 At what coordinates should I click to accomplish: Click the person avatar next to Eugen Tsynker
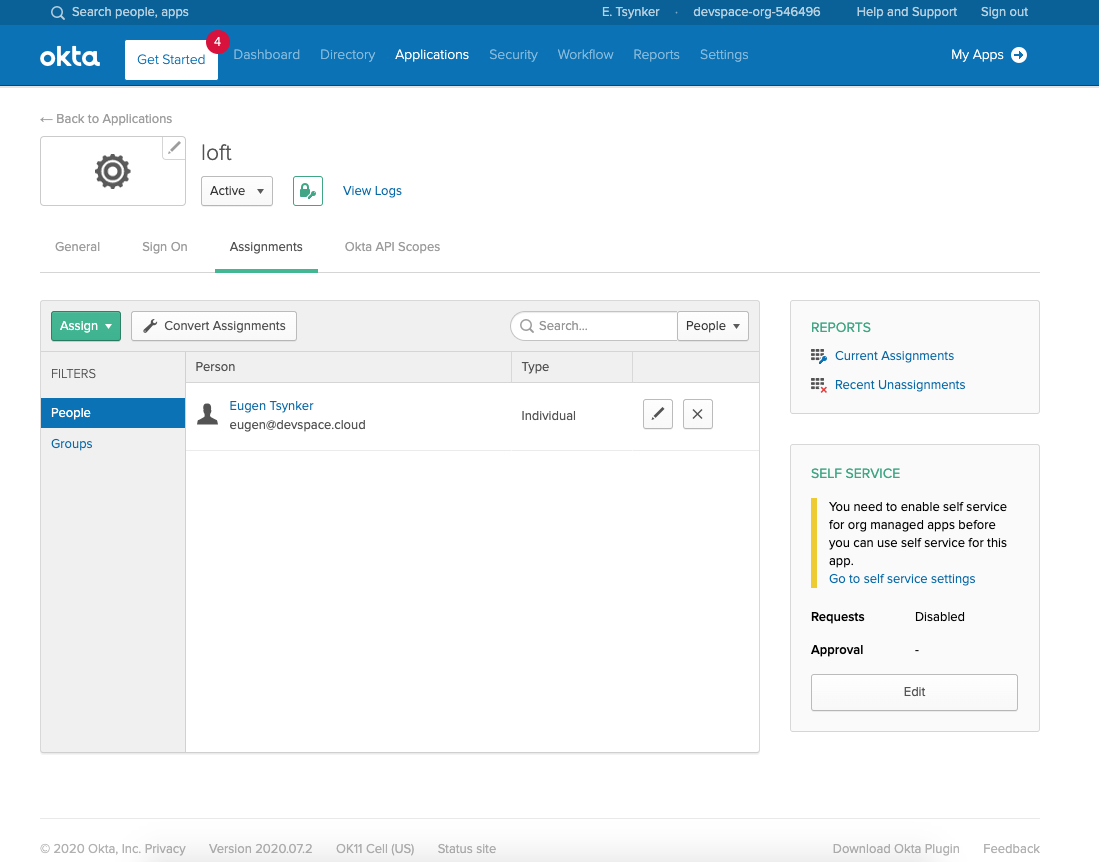coord(207,413)
